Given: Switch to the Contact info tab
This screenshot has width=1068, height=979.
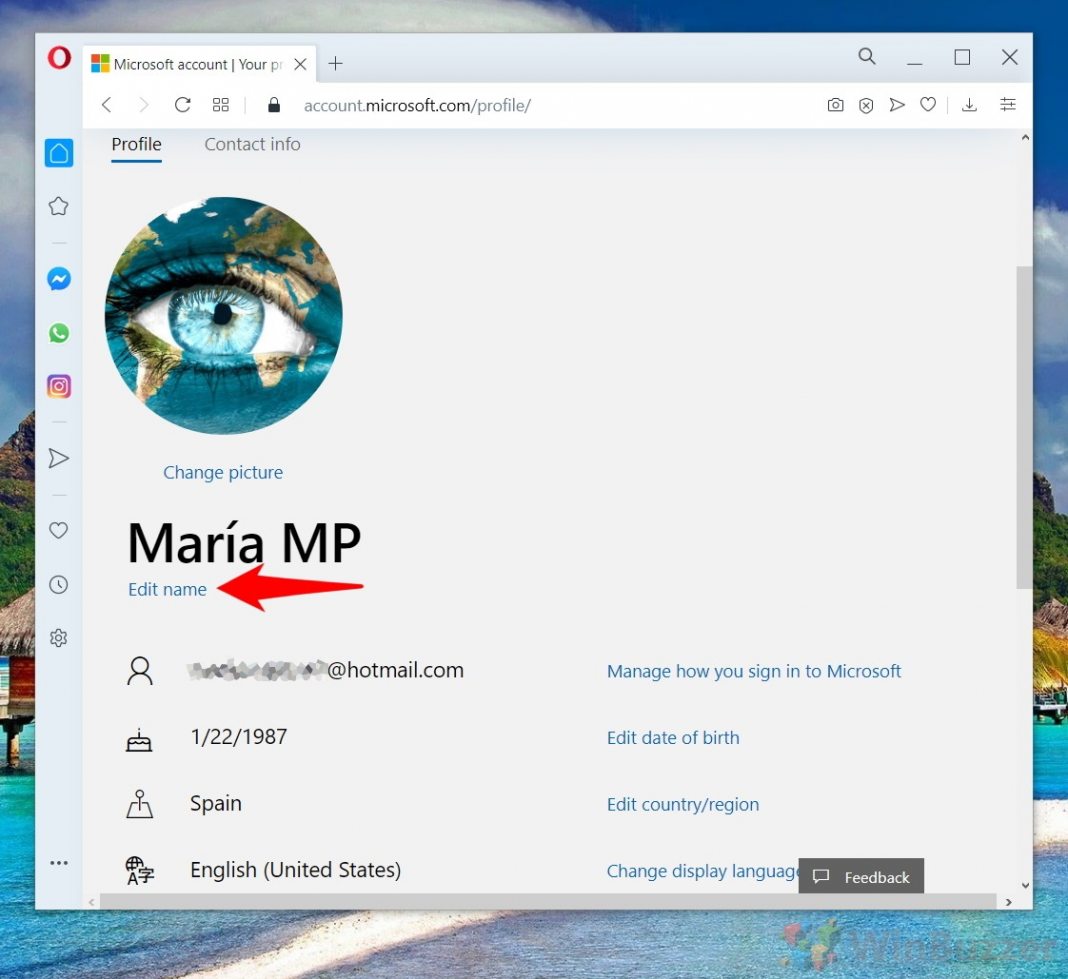Looking at the screenshot, I should click(x=252, y=144).
